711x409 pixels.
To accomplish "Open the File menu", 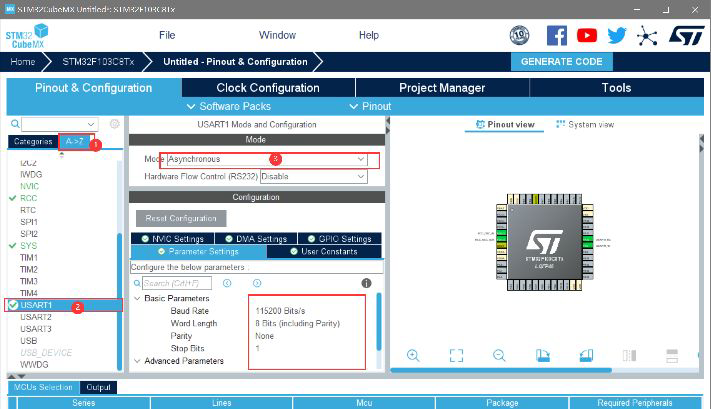I will pyautogui.click(x=167, y=35).
